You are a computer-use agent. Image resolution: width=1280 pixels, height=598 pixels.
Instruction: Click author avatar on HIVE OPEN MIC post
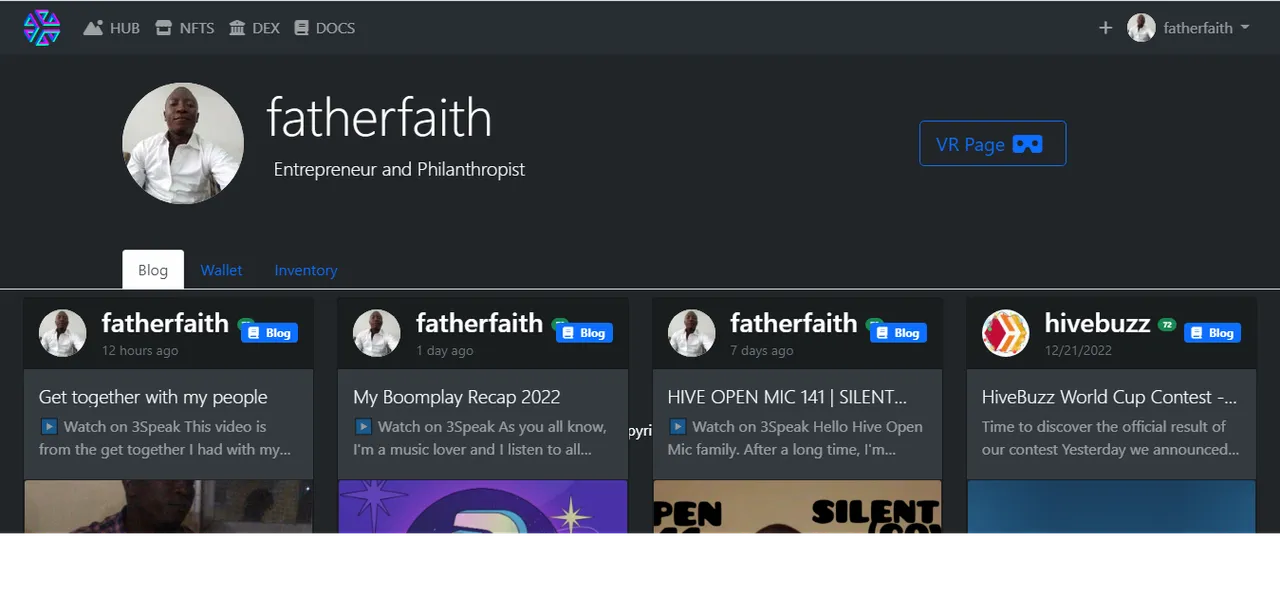point(692,333)
